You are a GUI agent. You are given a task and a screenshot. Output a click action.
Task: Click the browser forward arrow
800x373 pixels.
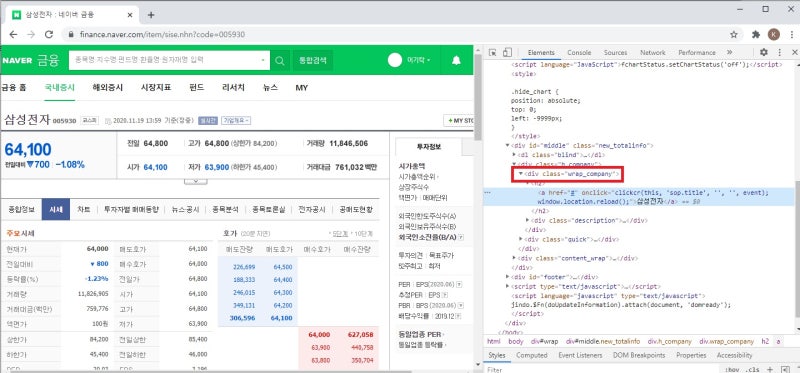pyautogui.click(x=31, y=34)
